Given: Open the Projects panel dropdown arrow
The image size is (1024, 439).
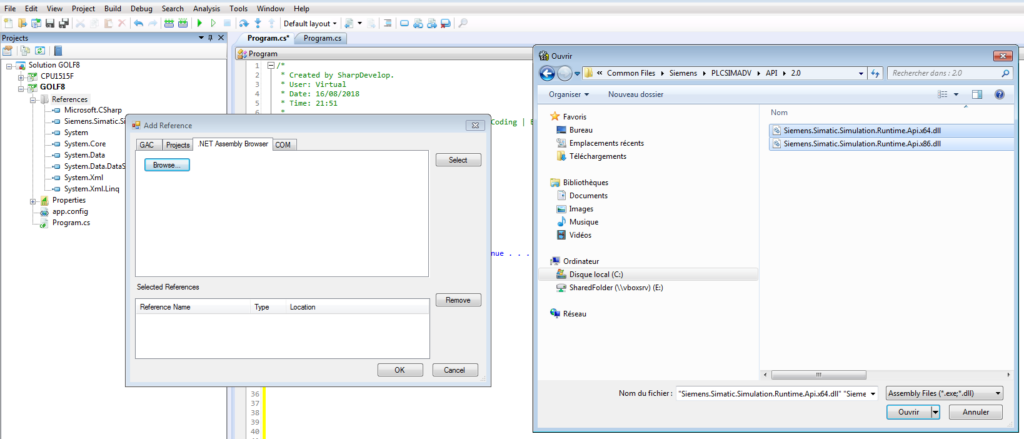Looking at the screenshot, I should point(201,38).
